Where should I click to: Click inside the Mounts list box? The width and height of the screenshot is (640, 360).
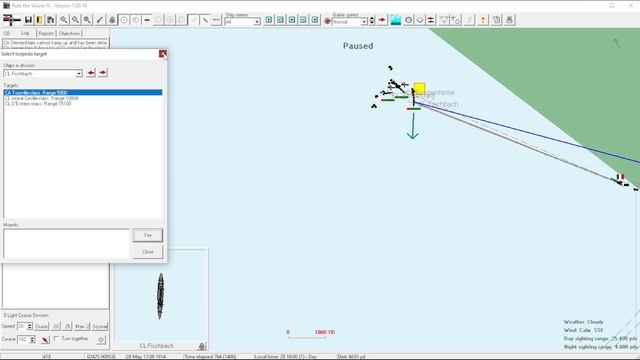(66, 243)
